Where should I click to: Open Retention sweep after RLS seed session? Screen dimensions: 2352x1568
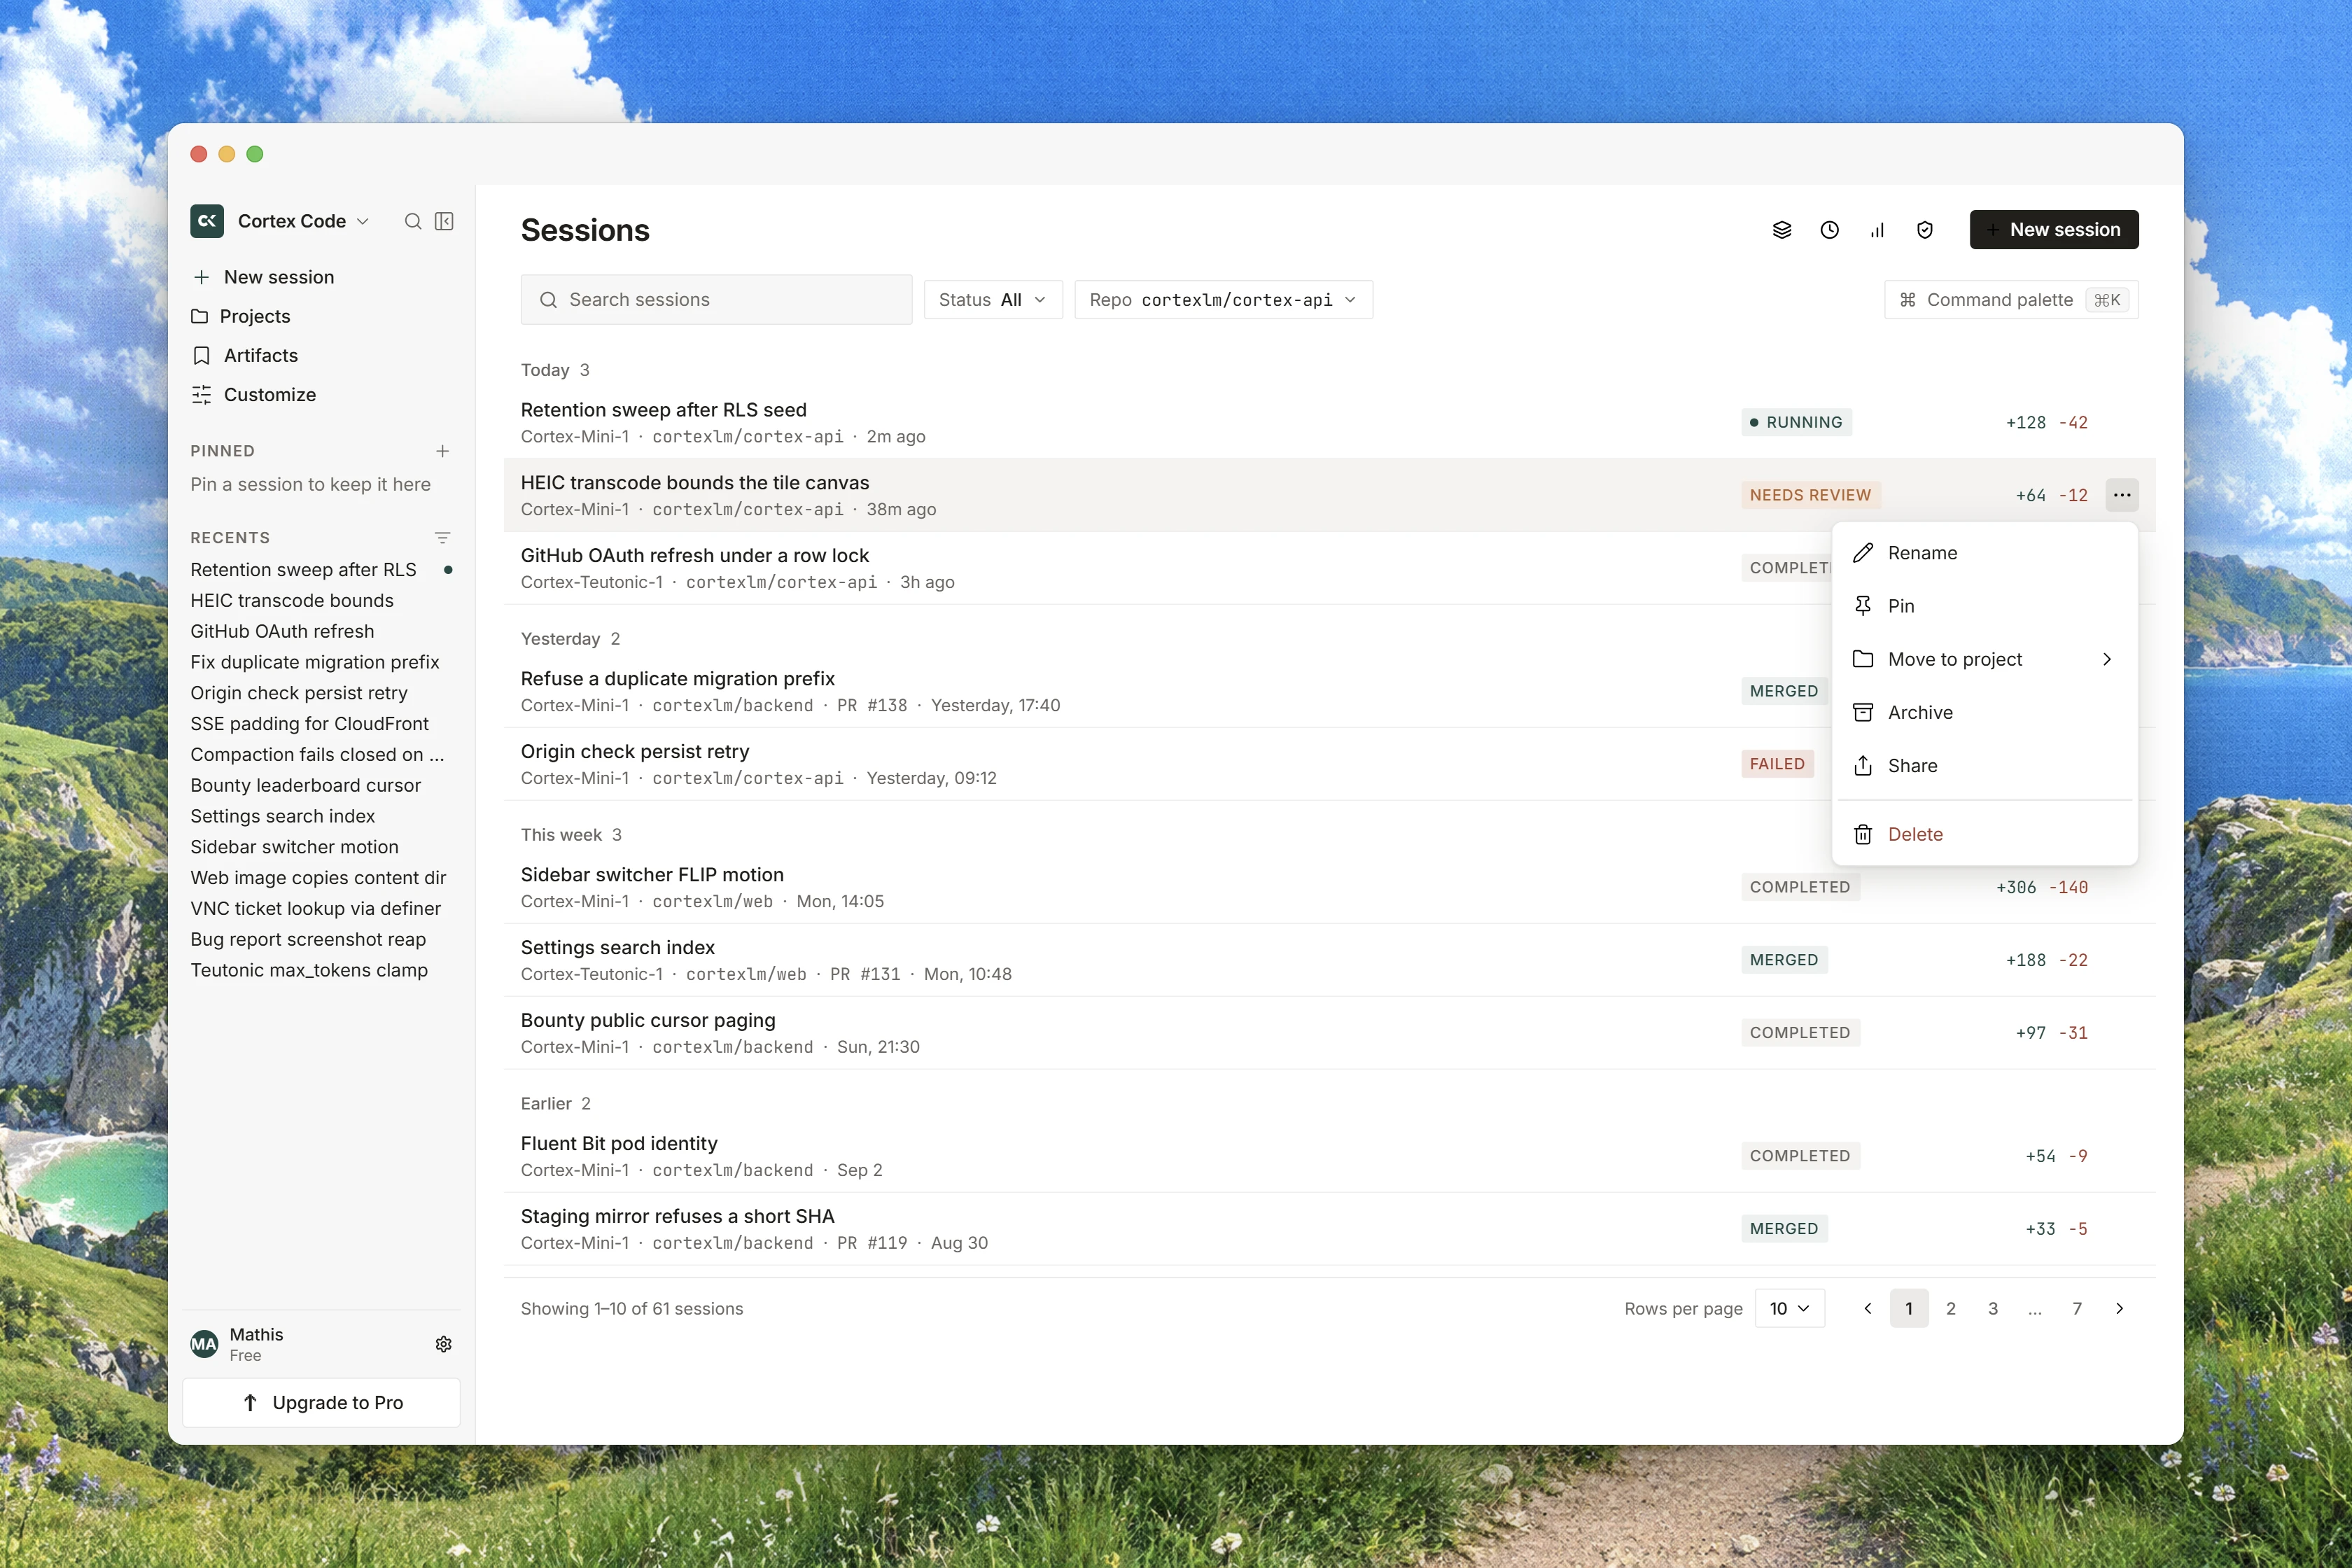click(1330, 423)
